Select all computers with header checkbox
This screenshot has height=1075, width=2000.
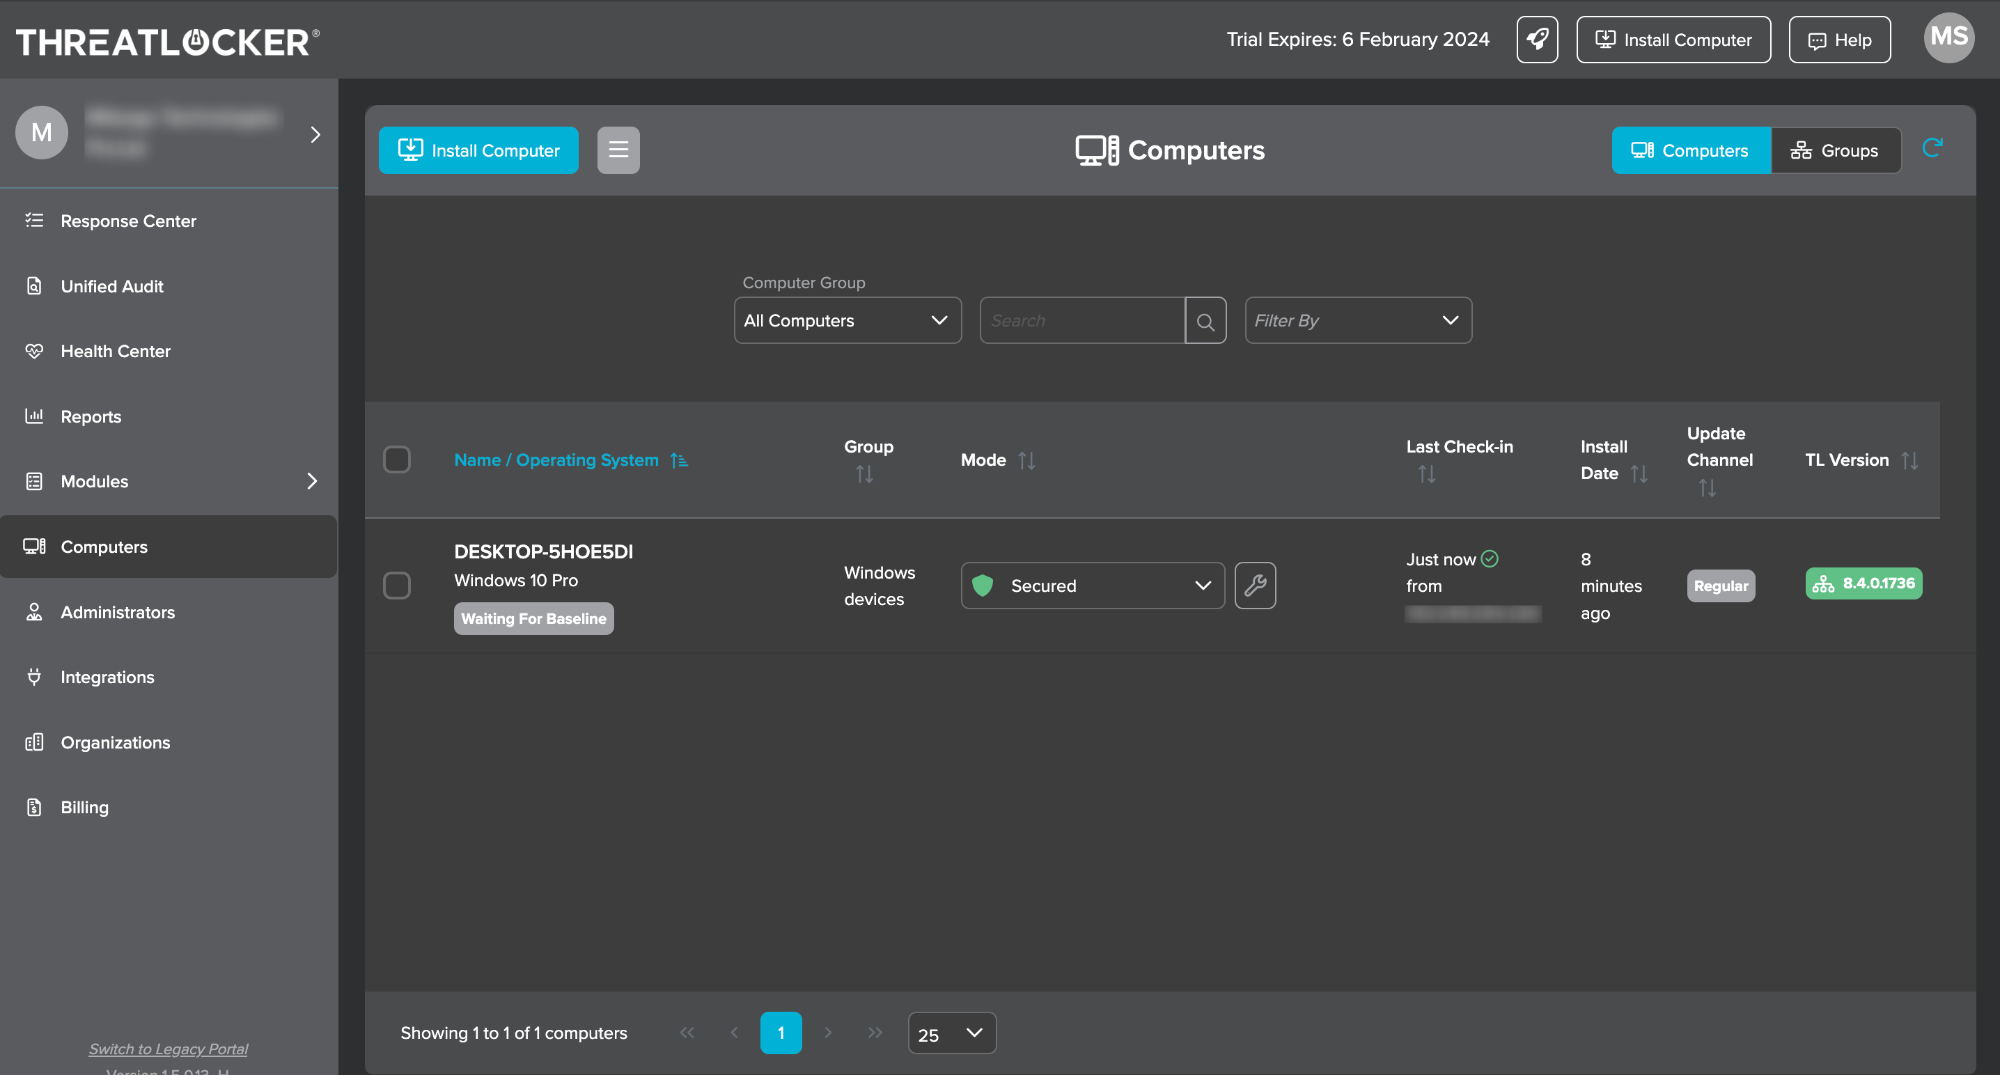coord(397,460)
